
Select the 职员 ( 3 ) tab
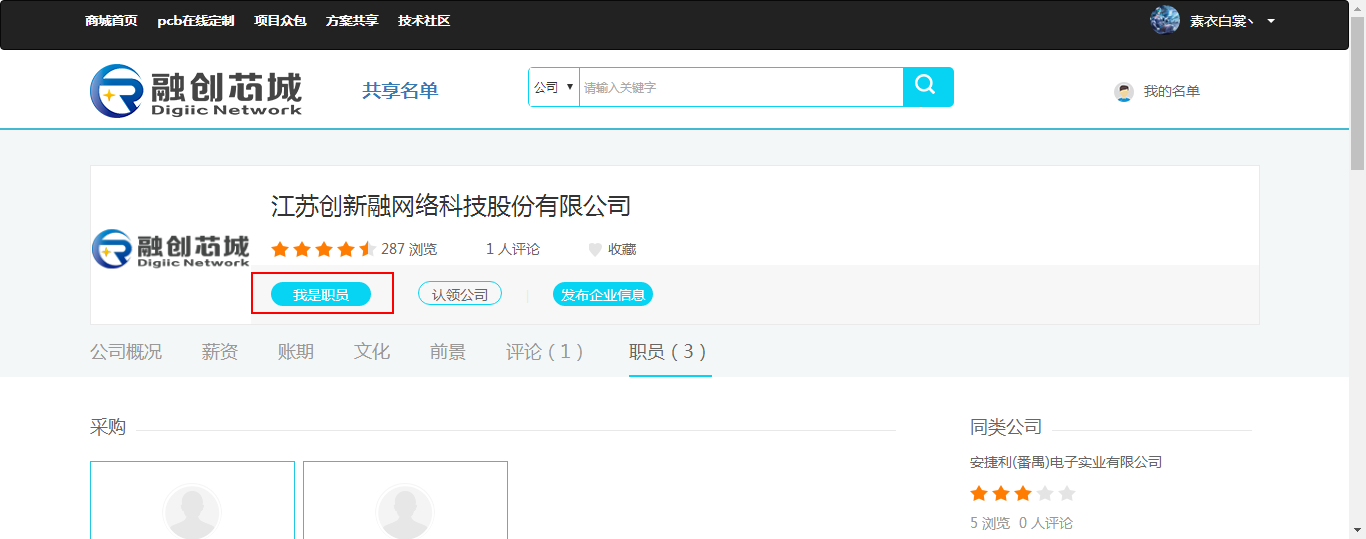(x=670, y=352)
